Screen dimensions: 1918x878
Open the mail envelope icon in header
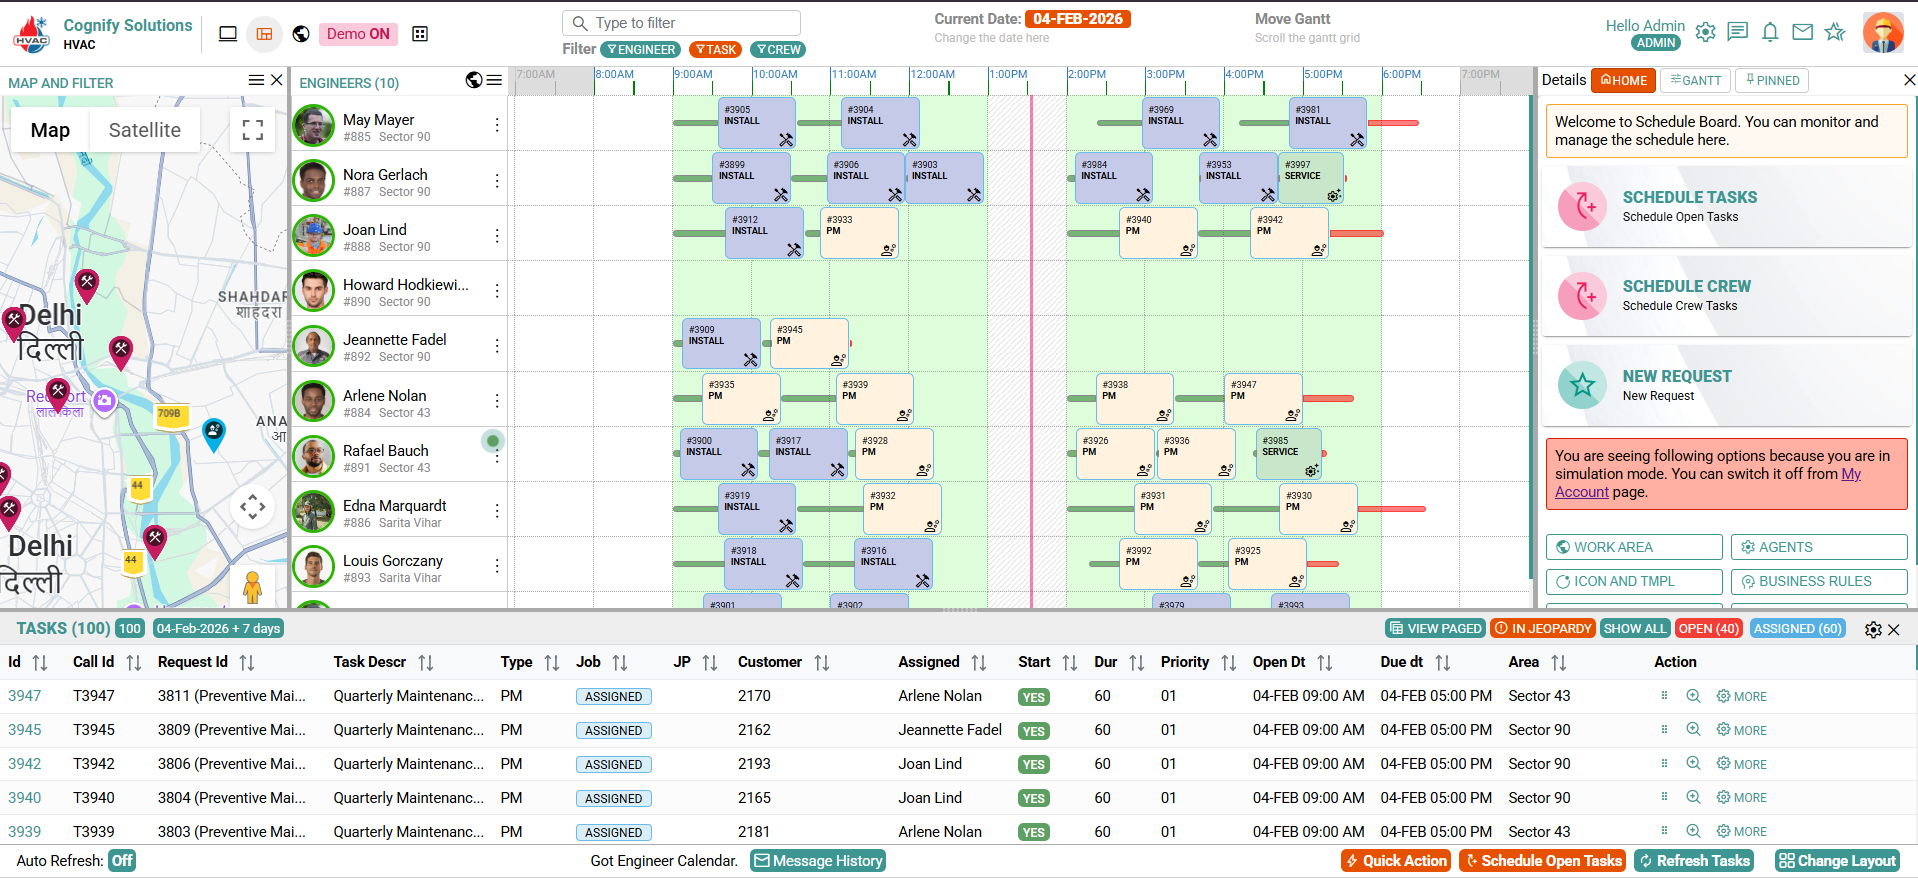click(x=1802, y=32)
